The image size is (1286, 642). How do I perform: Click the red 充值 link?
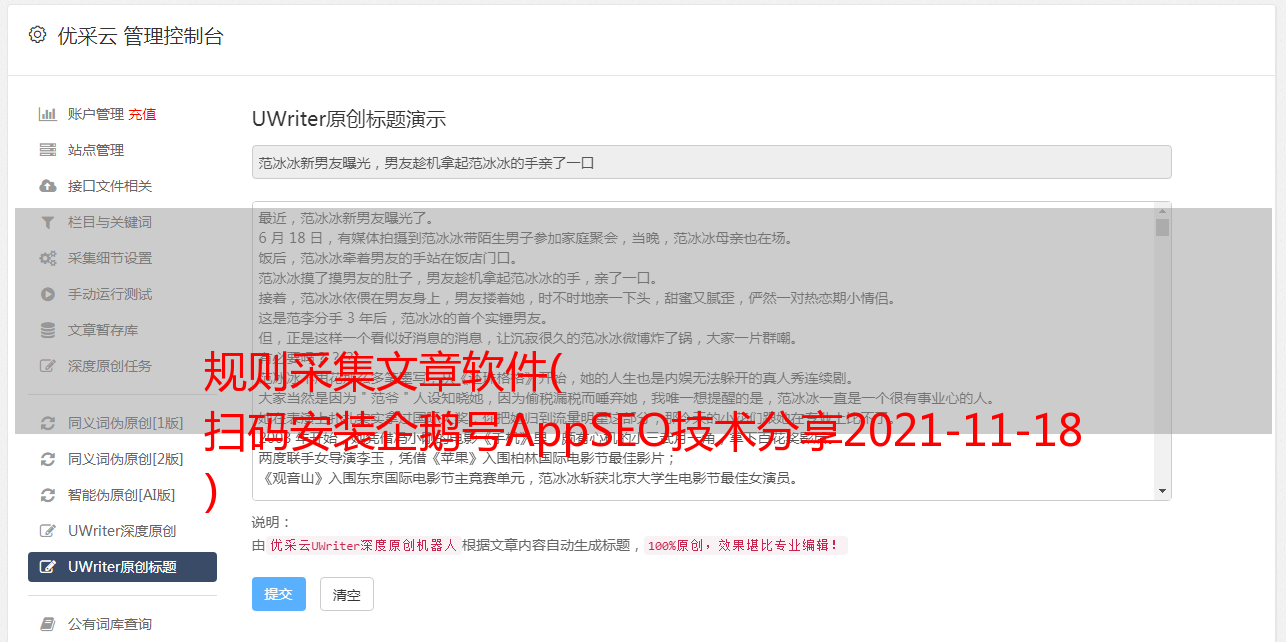[x=142, y=114]
